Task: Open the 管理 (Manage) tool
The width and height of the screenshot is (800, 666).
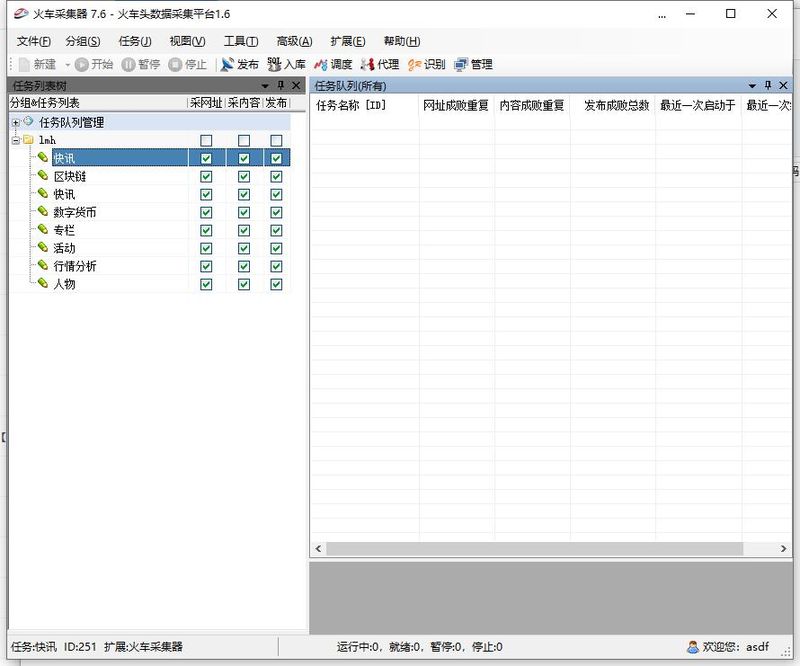Action: (x=473, y=64)
